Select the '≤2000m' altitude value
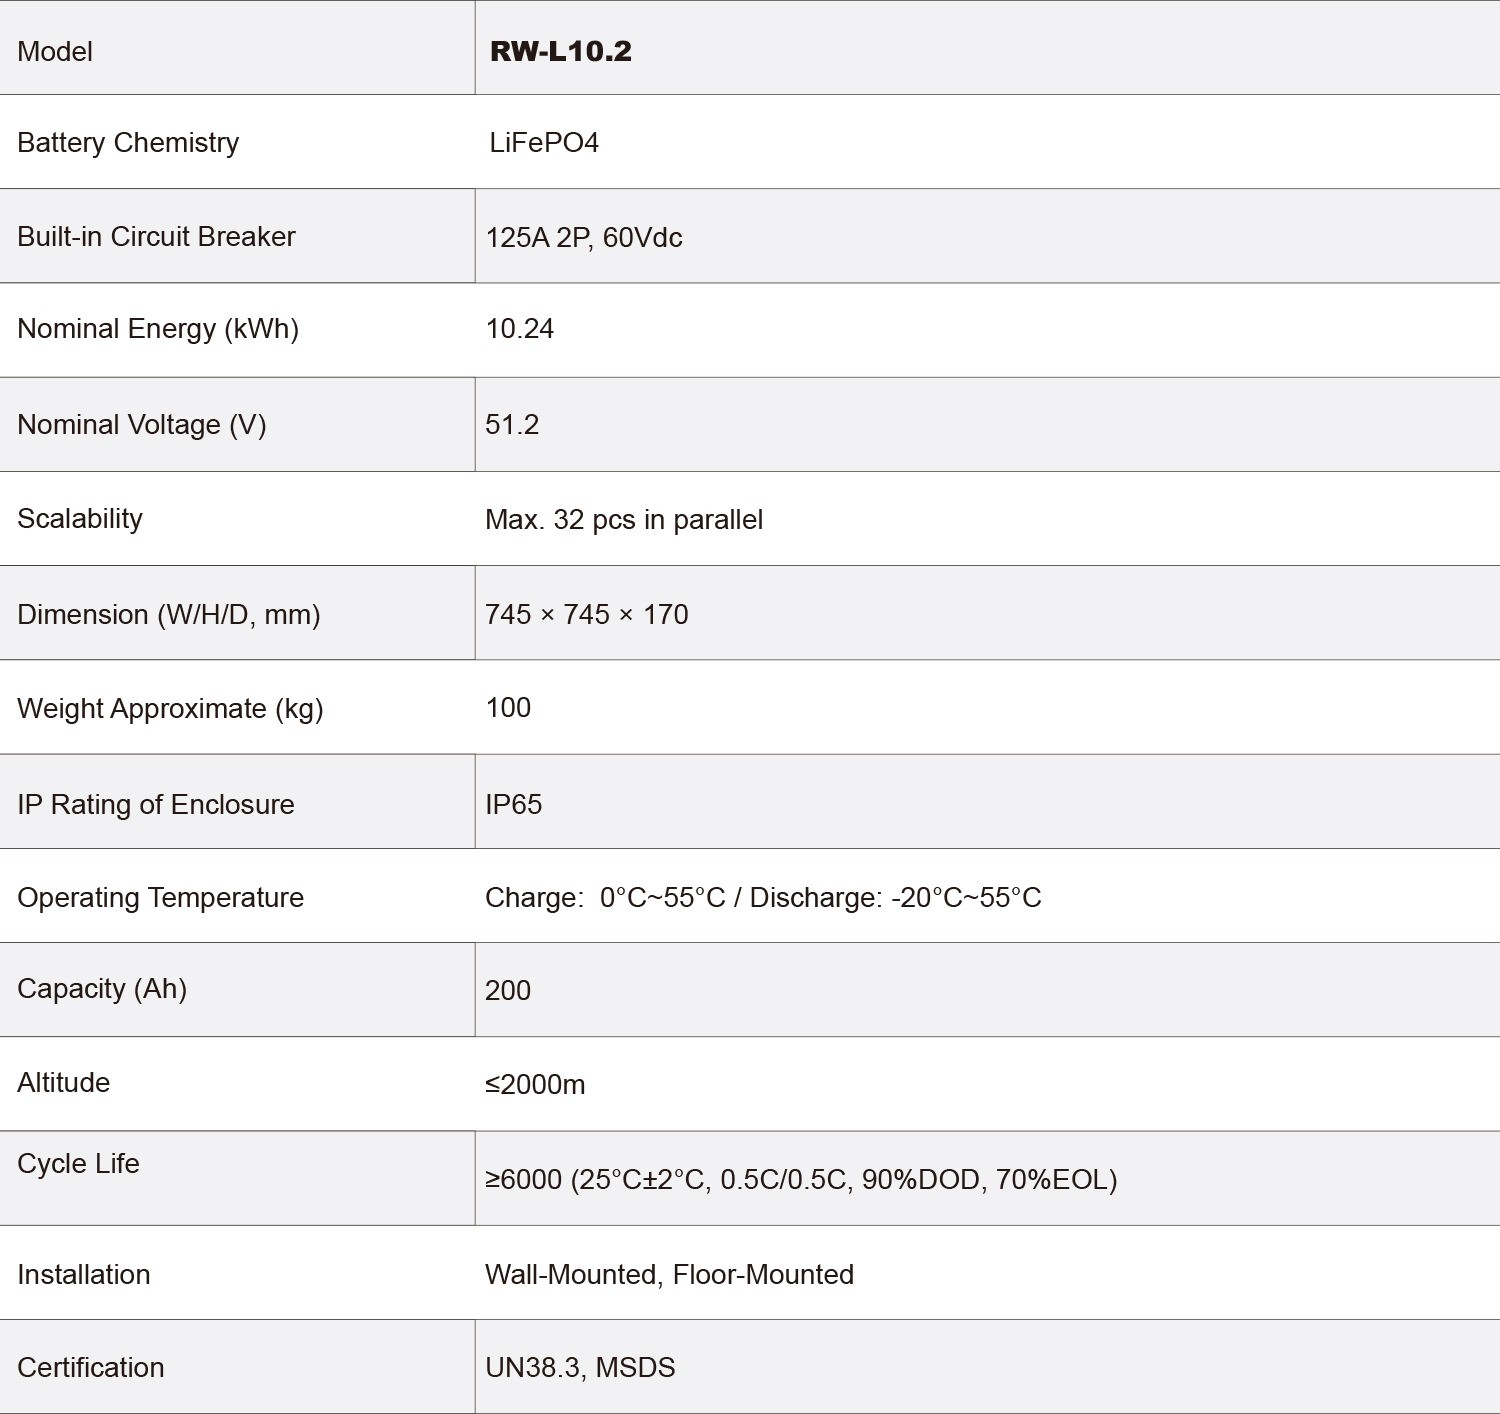Viewport: 1500px width, 1414px height. click(x=535, y=1085)
